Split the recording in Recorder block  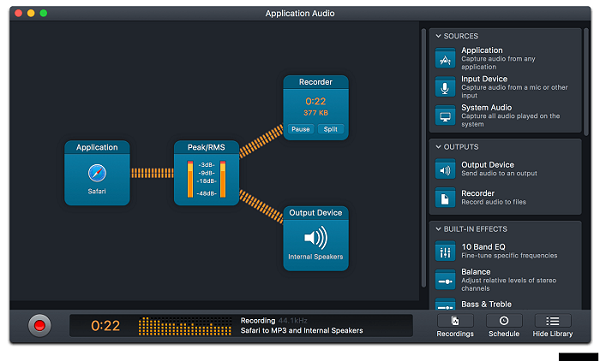click(331, 129)
